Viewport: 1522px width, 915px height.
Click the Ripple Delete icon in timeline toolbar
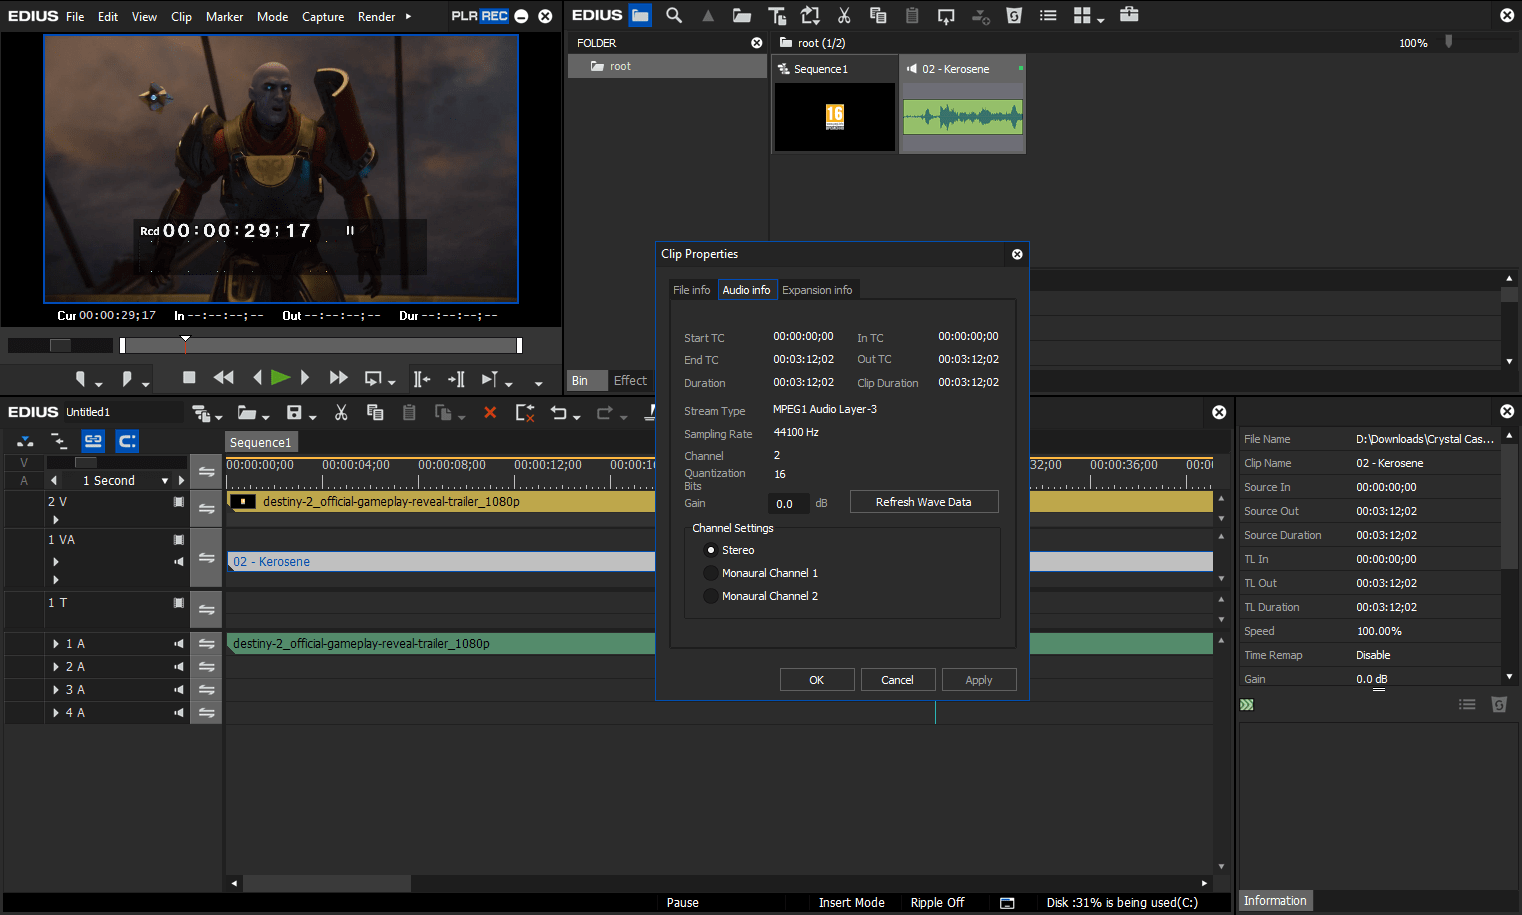pyautogui.click(x=524, y=412)
